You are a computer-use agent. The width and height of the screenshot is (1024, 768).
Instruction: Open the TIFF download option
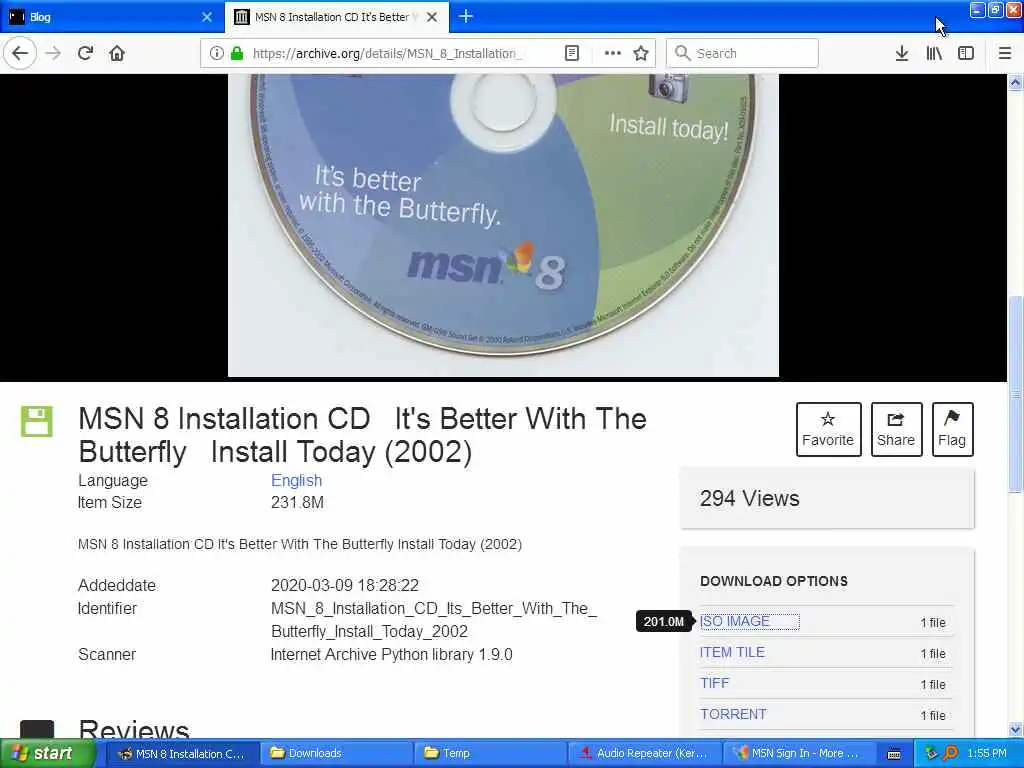714,683
